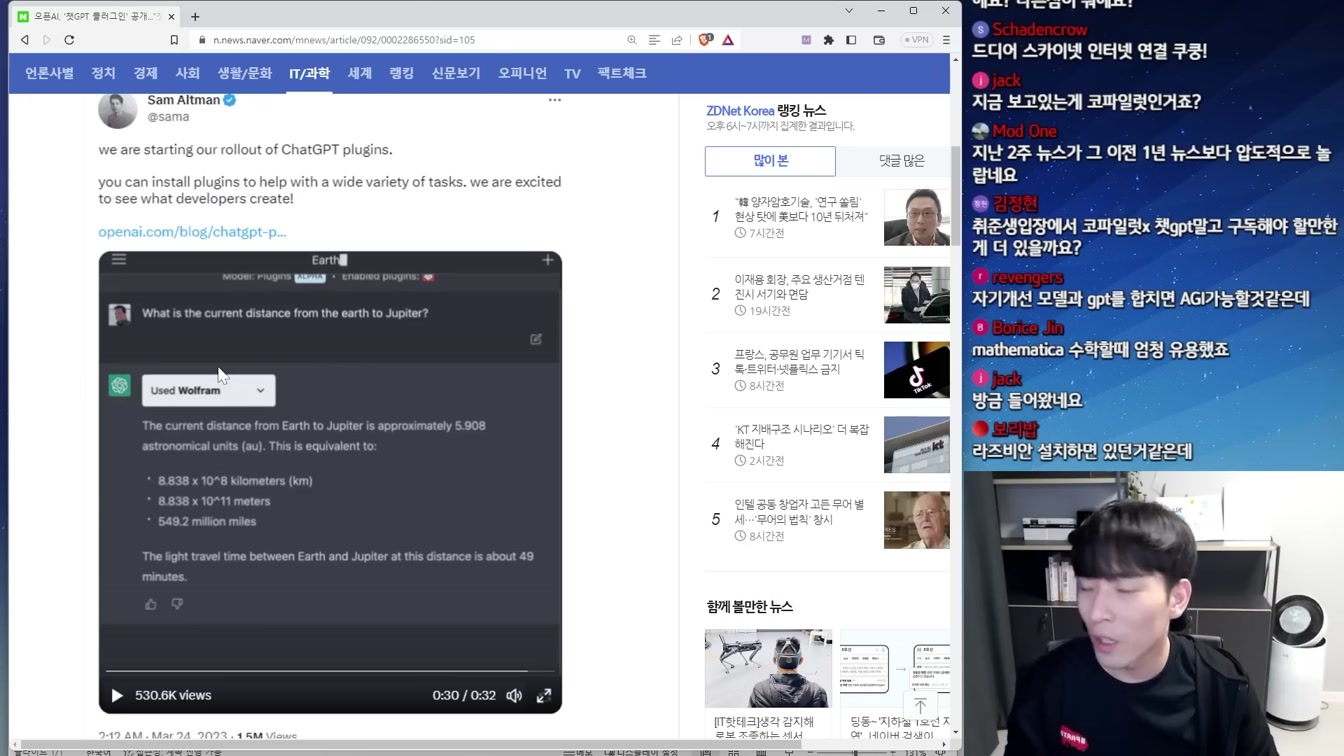The image size is (1344, 756).
Task: Open the 신문보기 section
Action: click(456, 73)
